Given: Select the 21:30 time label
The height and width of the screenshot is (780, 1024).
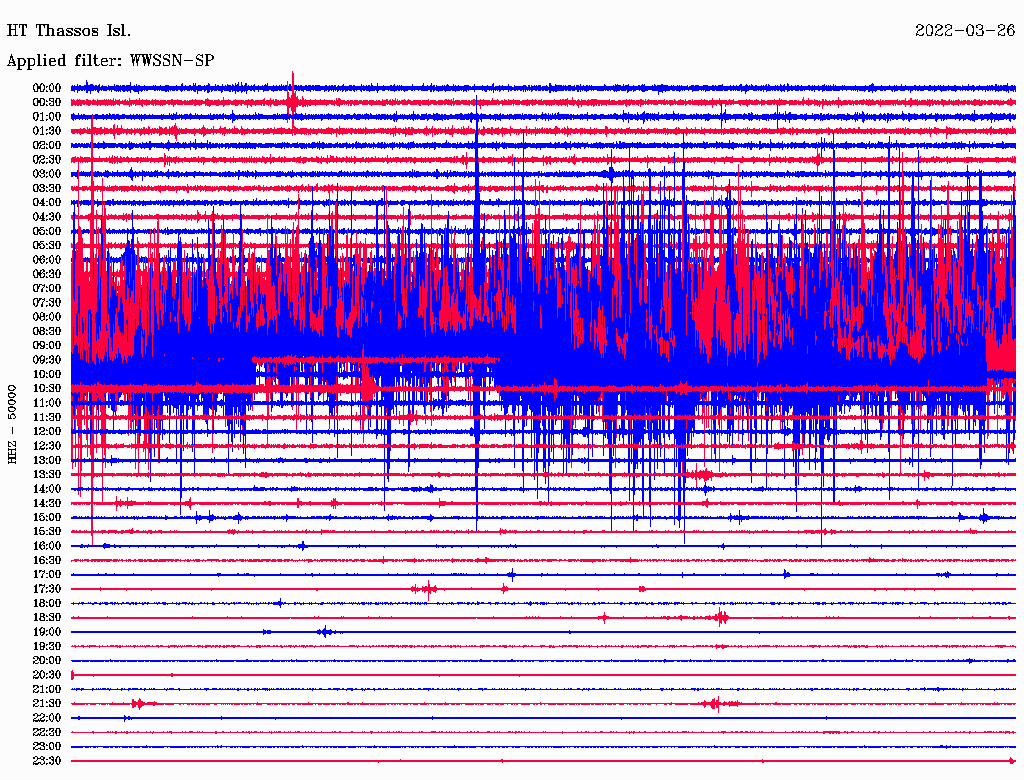Looking at the screenshot, I should coord(47,704).
